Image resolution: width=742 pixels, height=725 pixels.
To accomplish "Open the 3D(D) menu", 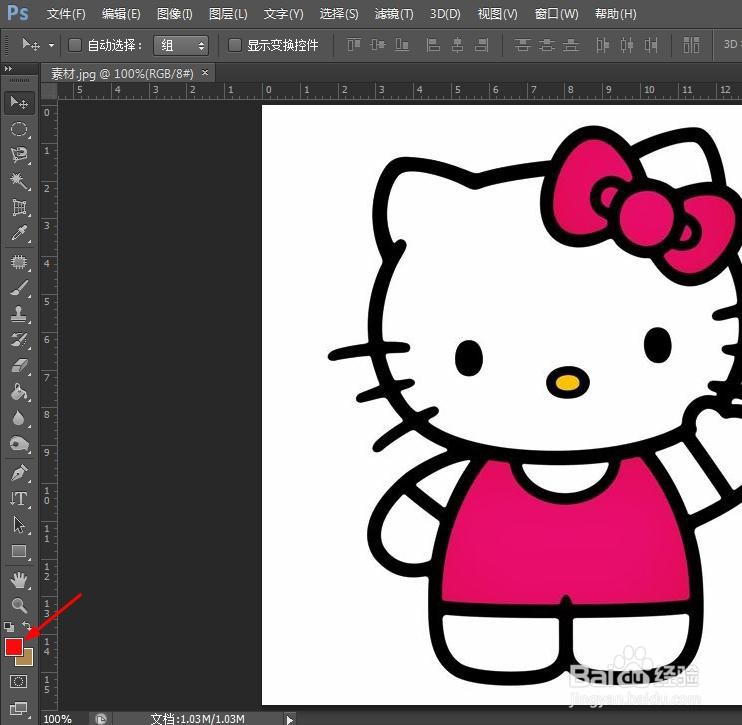I will coord(445,14).
